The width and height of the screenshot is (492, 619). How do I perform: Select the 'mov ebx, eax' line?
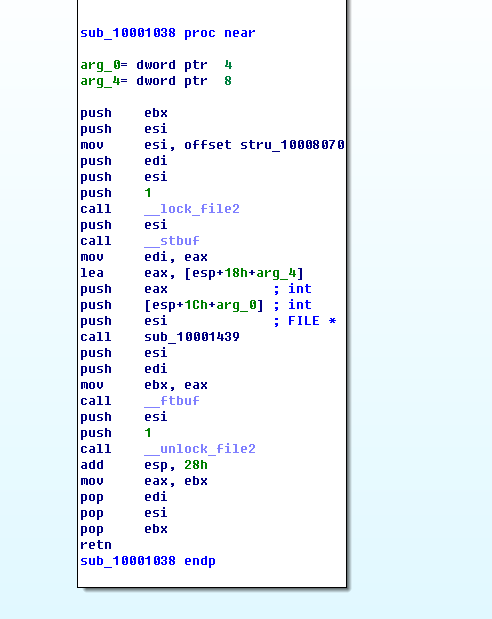pos(144,385)
